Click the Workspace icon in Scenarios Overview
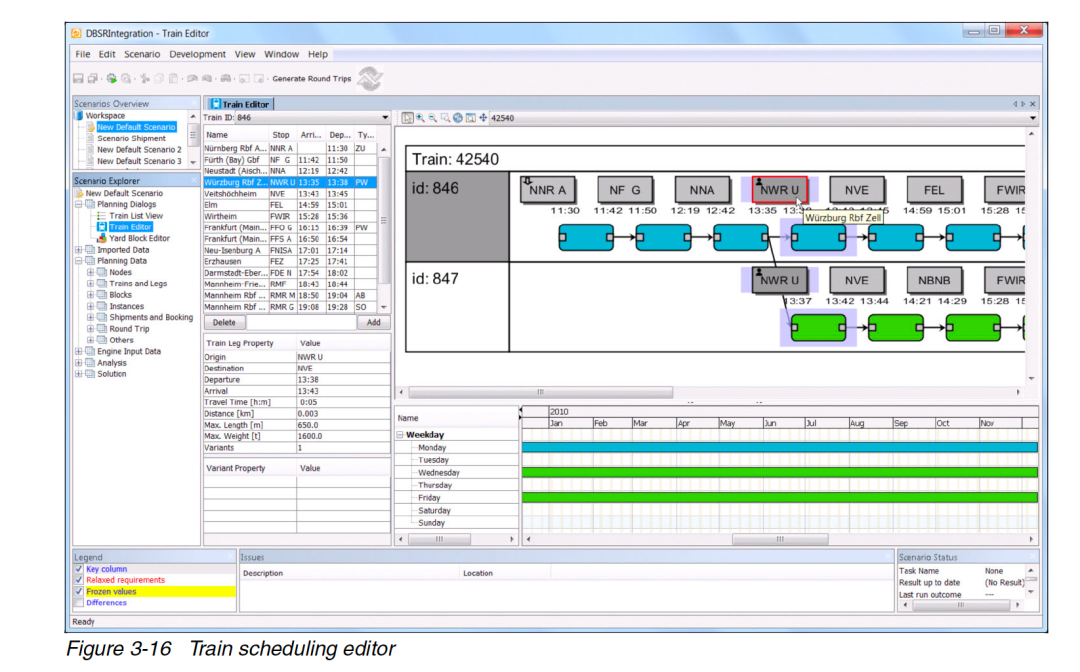The width and height of the screenshot is (1080, 672). point(79,116)
